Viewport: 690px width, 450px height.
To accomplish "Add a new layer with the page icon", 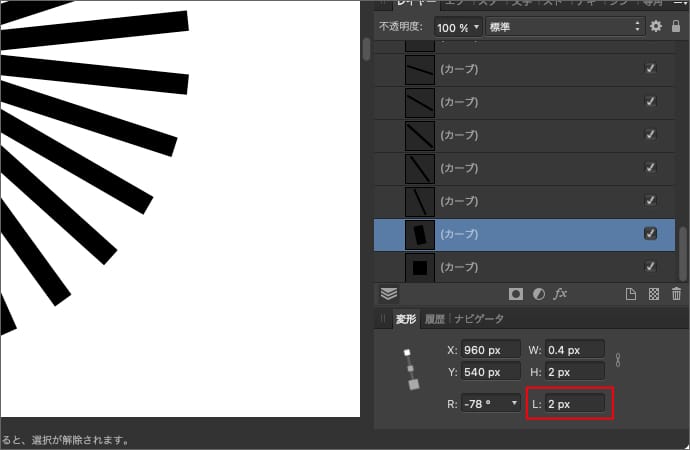I will click(x=631, y=294).
